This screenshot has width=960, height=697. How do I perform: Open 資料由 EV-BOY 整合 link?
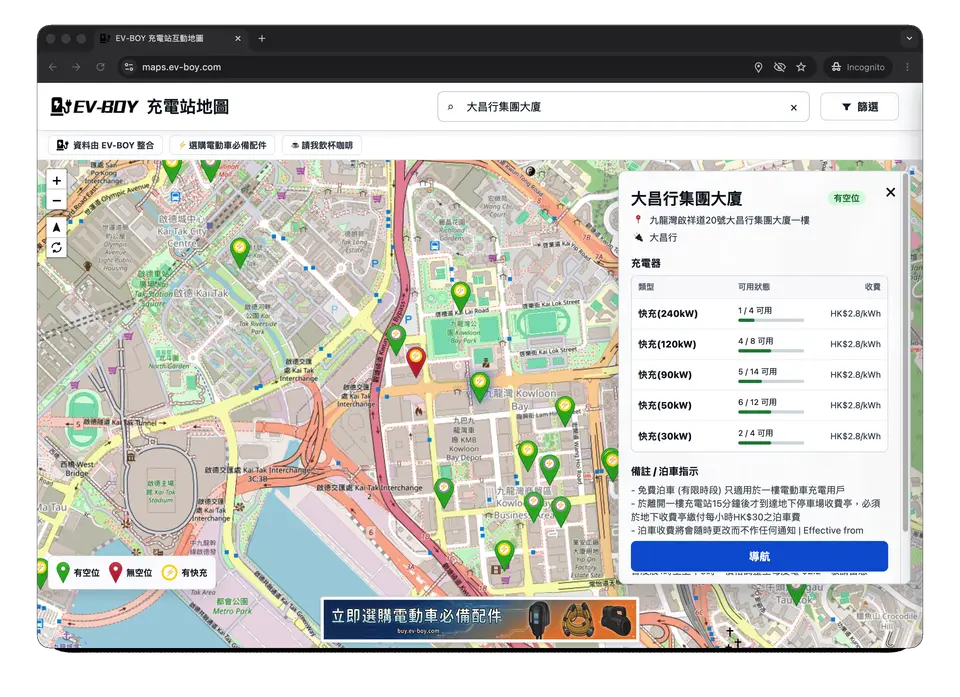pos(105,145)
